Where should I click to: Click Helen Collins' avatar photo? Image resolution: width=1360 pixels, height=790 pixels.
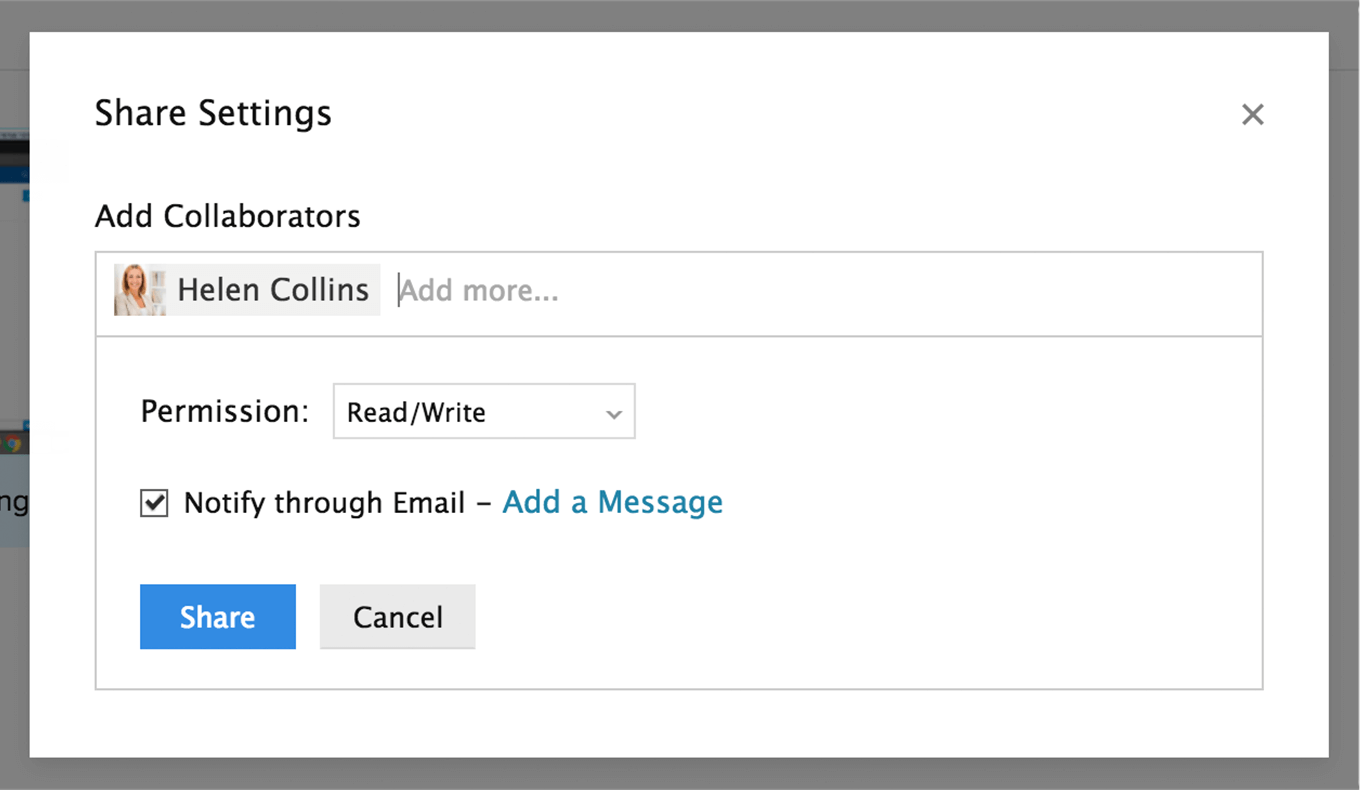[140, 290]
